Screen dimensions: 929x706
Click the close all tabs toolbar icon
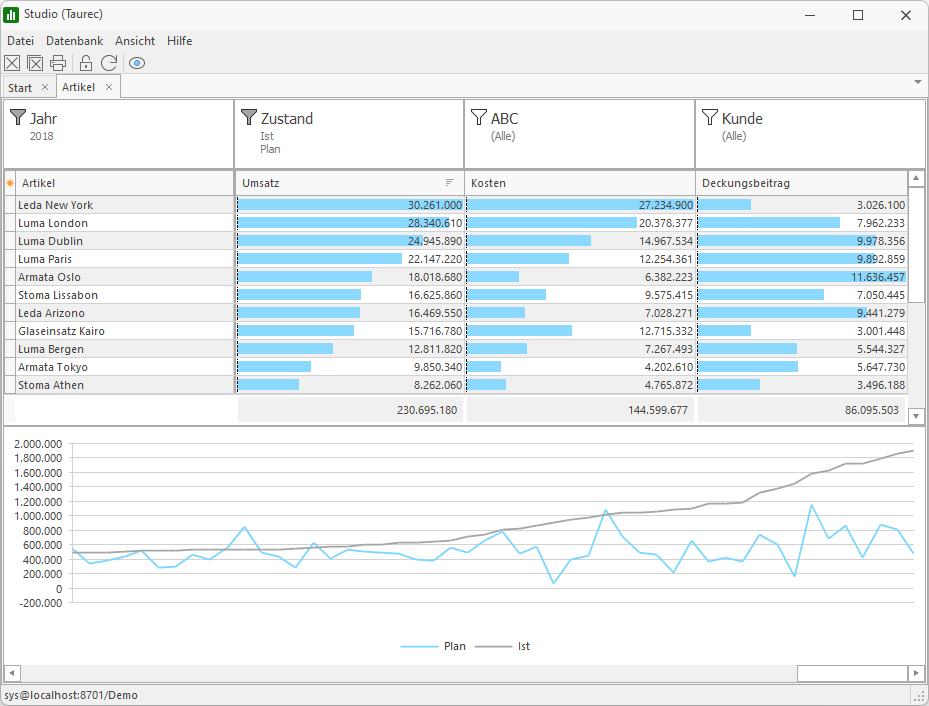pos(35,63)
